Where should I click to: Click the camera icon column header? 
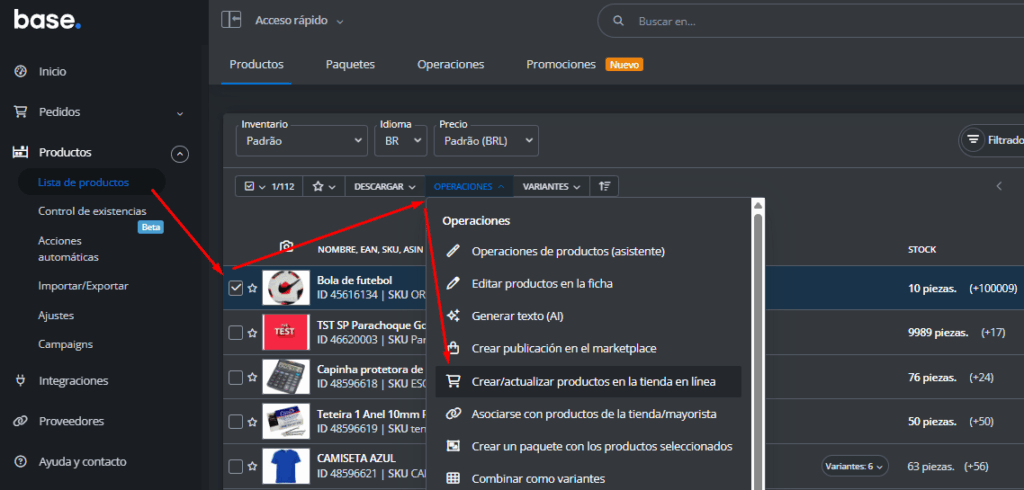coord(286,248)
